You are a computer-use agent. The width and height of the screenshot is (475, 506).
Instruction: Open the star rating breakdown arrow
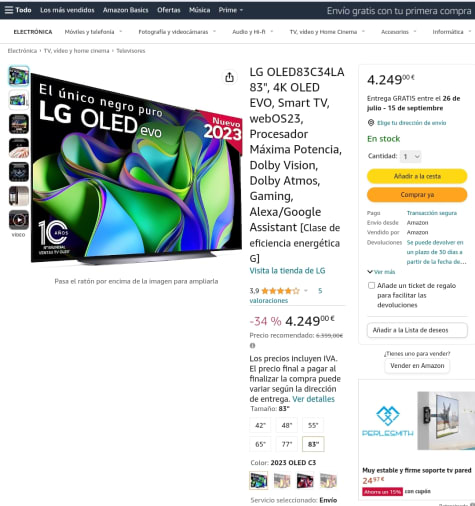(306, 291)
